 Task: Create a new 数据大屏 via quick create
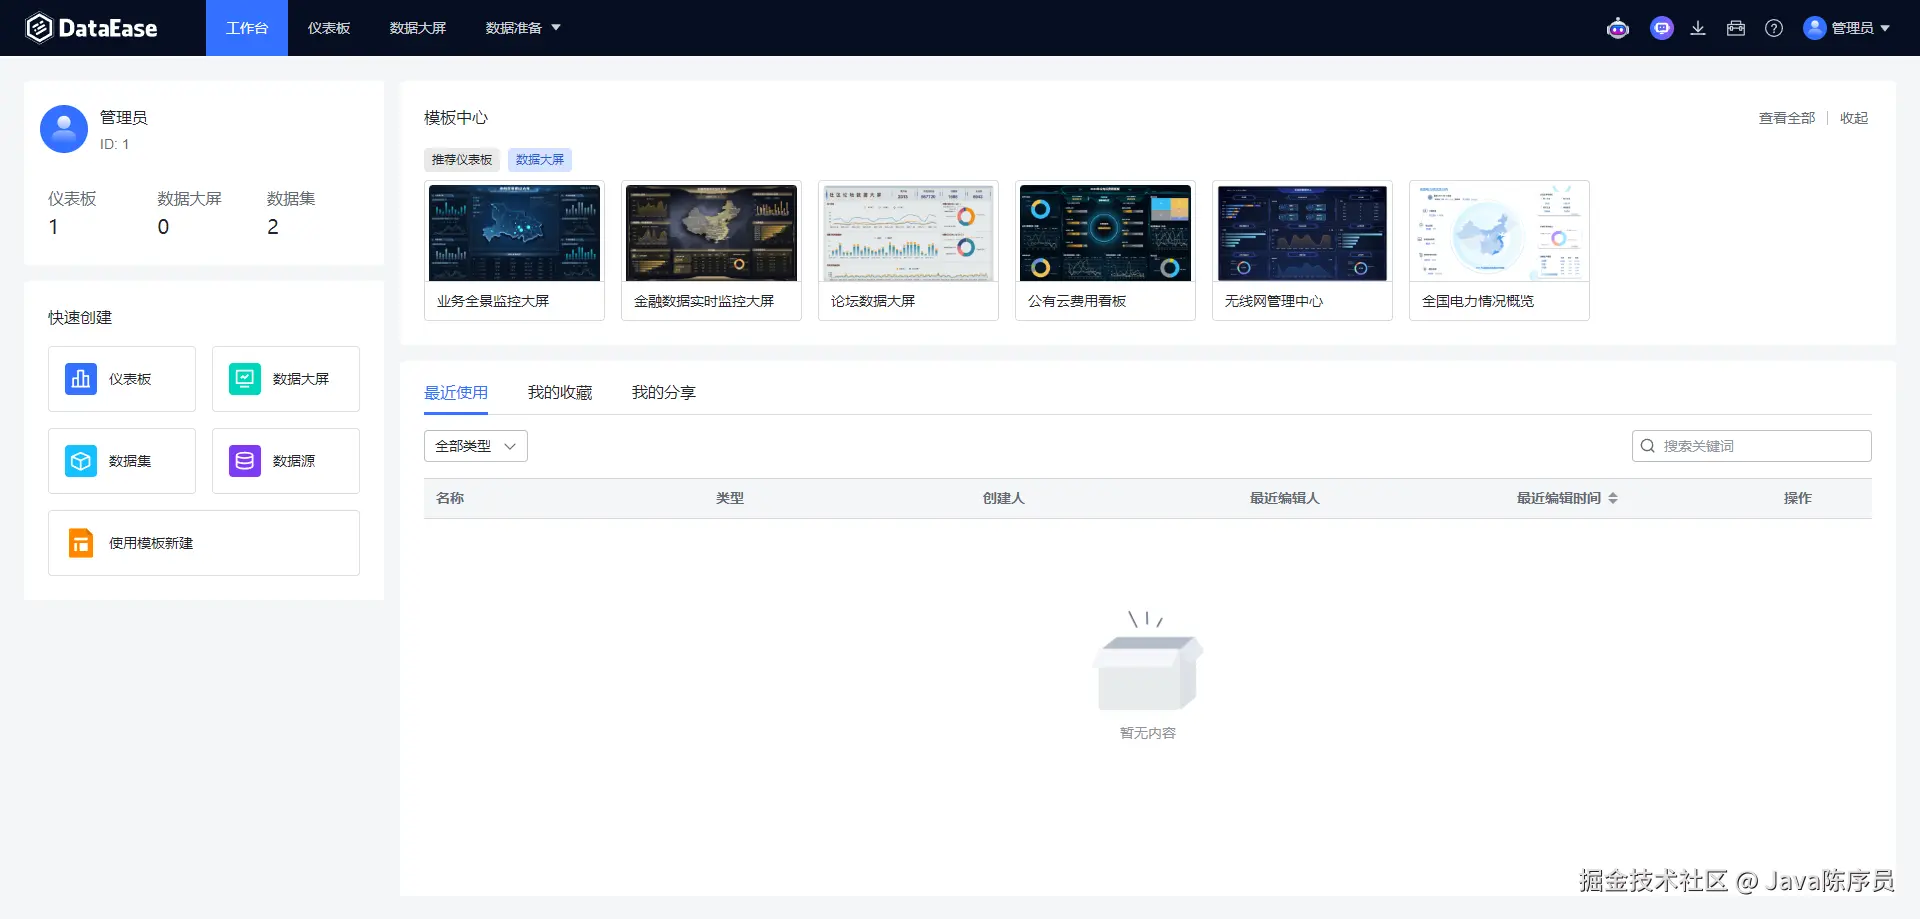(x=286, y=379)
